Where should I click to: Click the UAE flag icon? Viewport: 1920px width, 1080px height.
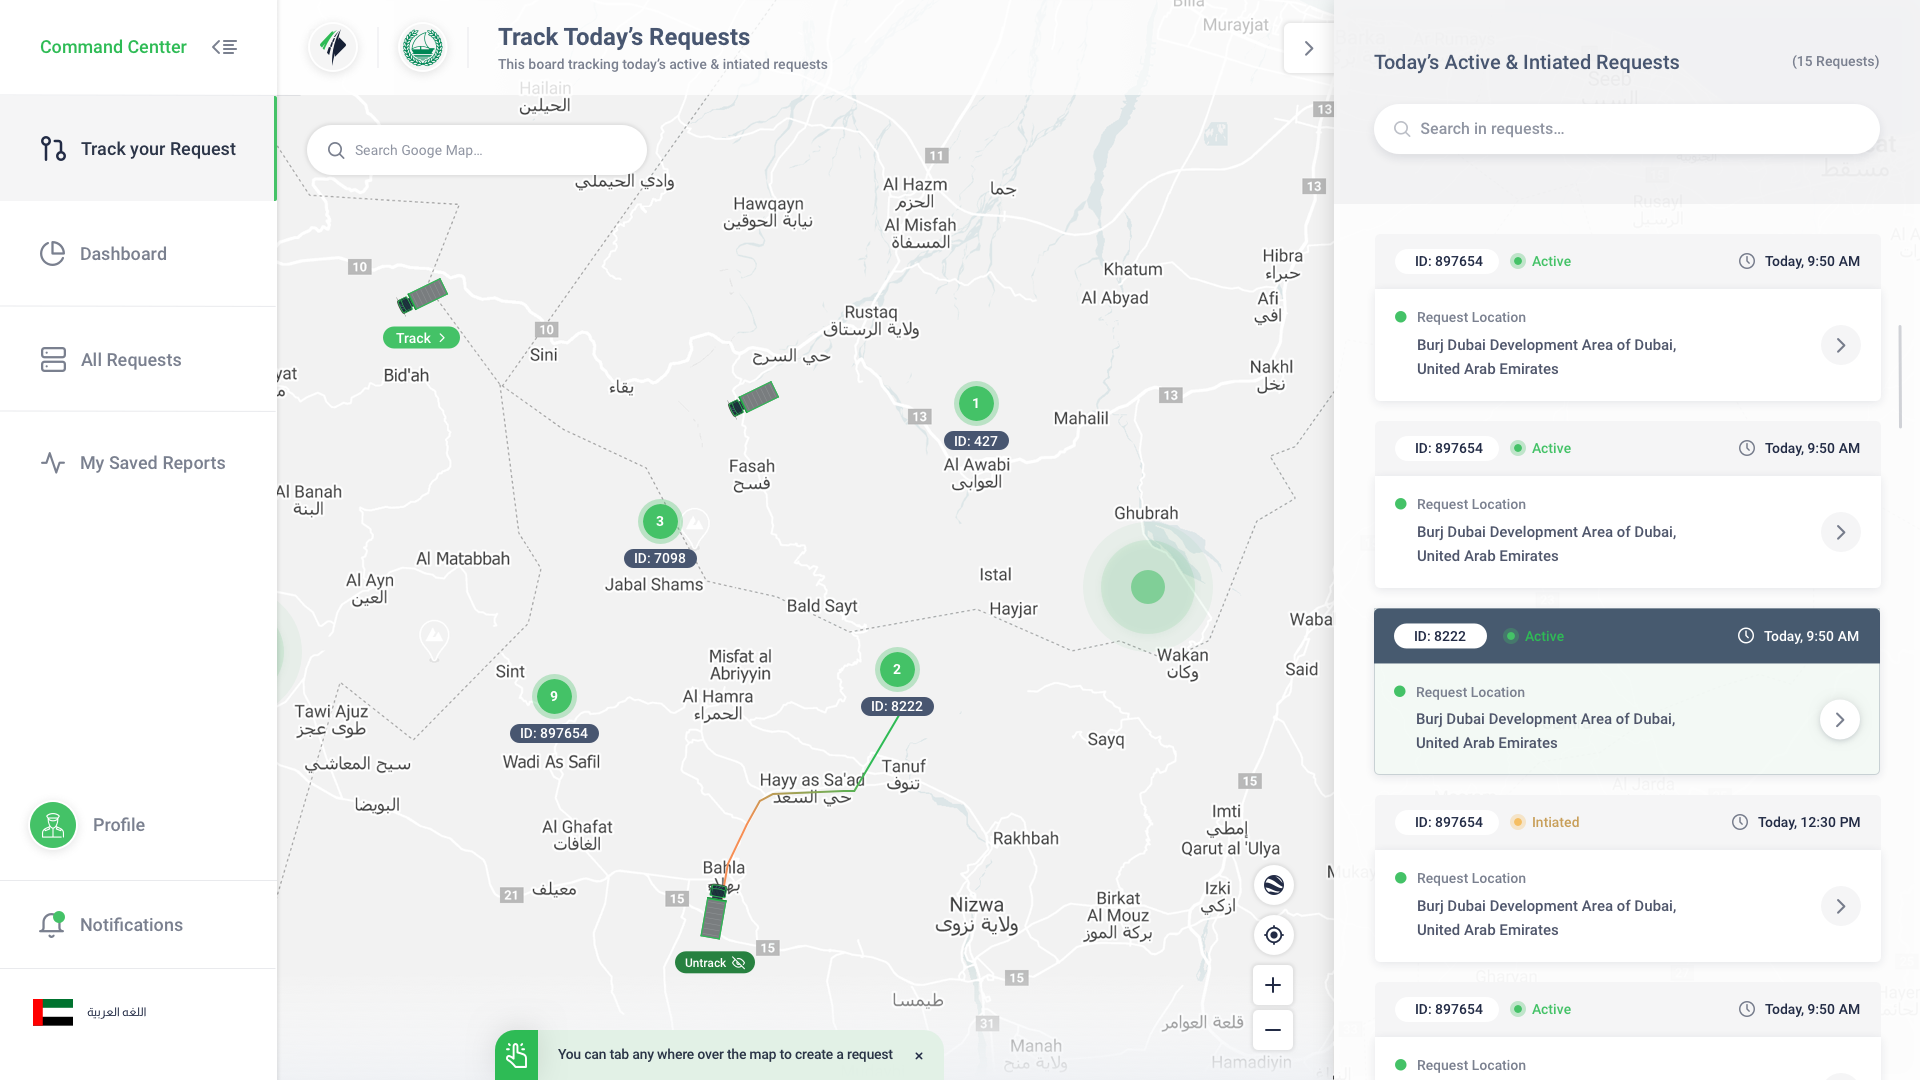(53, 1012)
